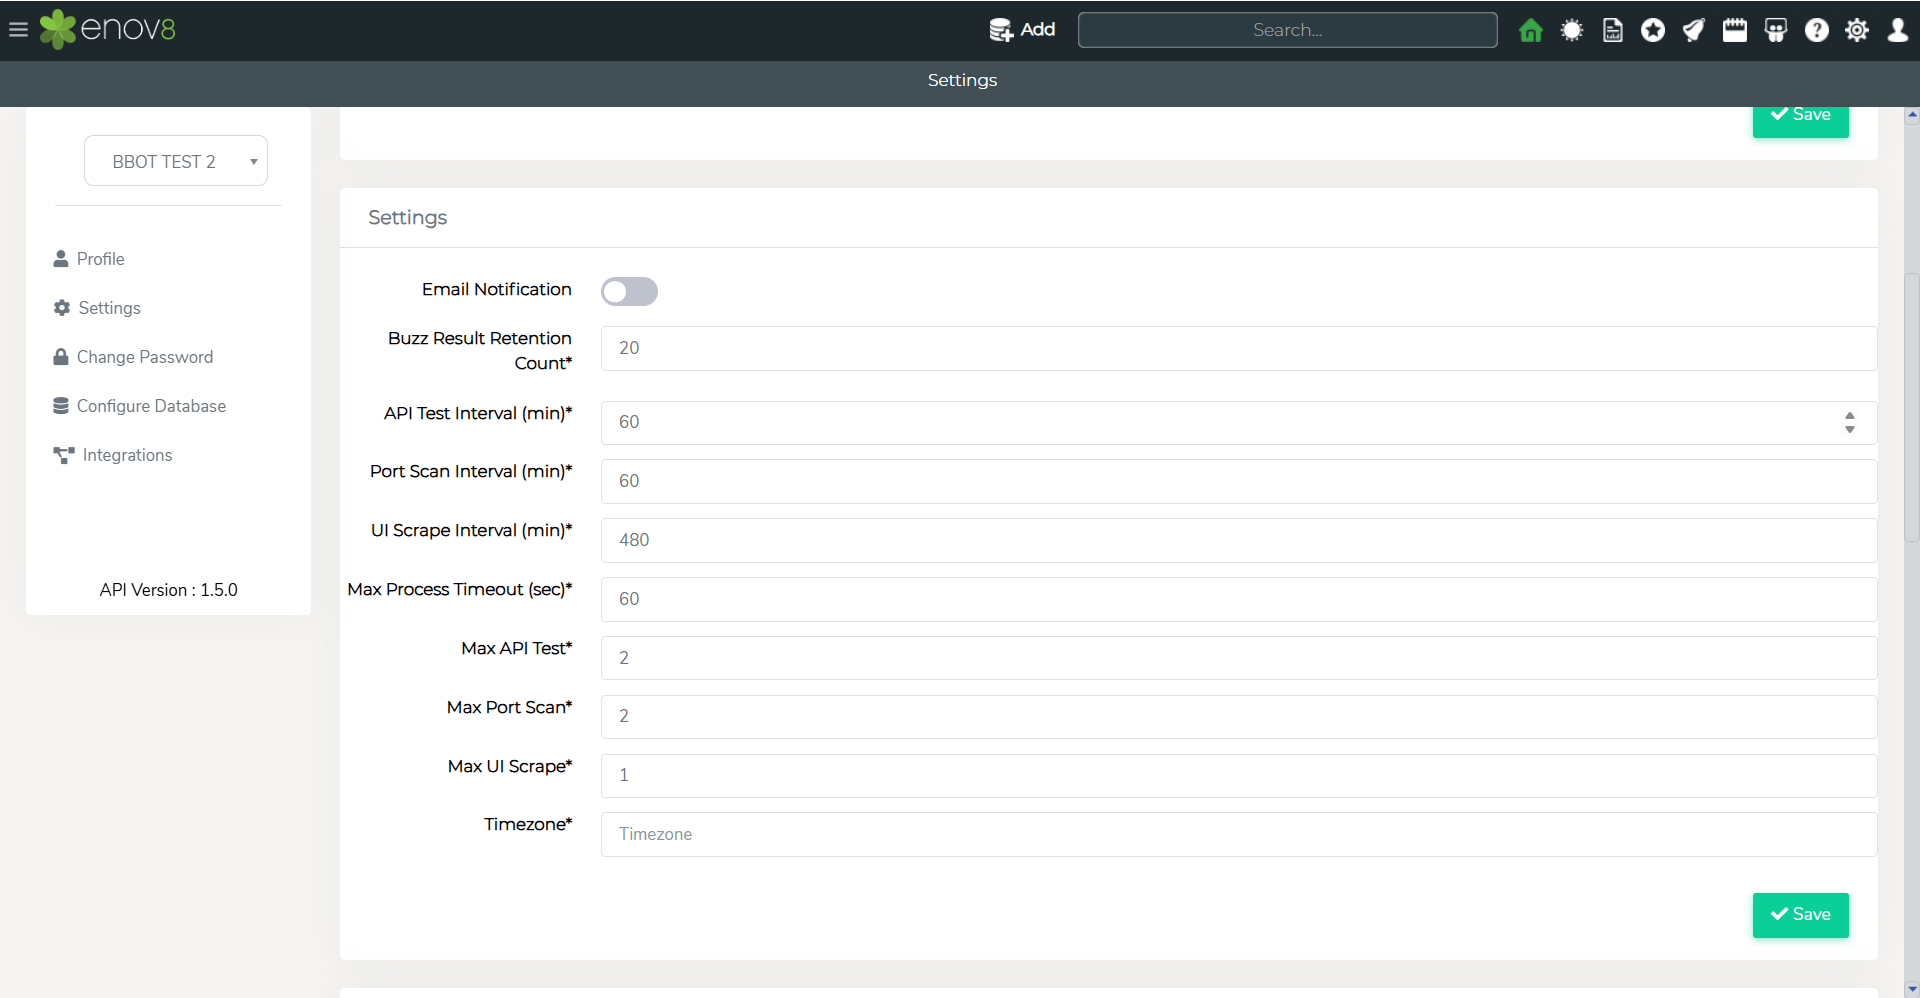Toggle the Email Notification switch
Screen dimensions: 1920x998
tap(629, 291)
